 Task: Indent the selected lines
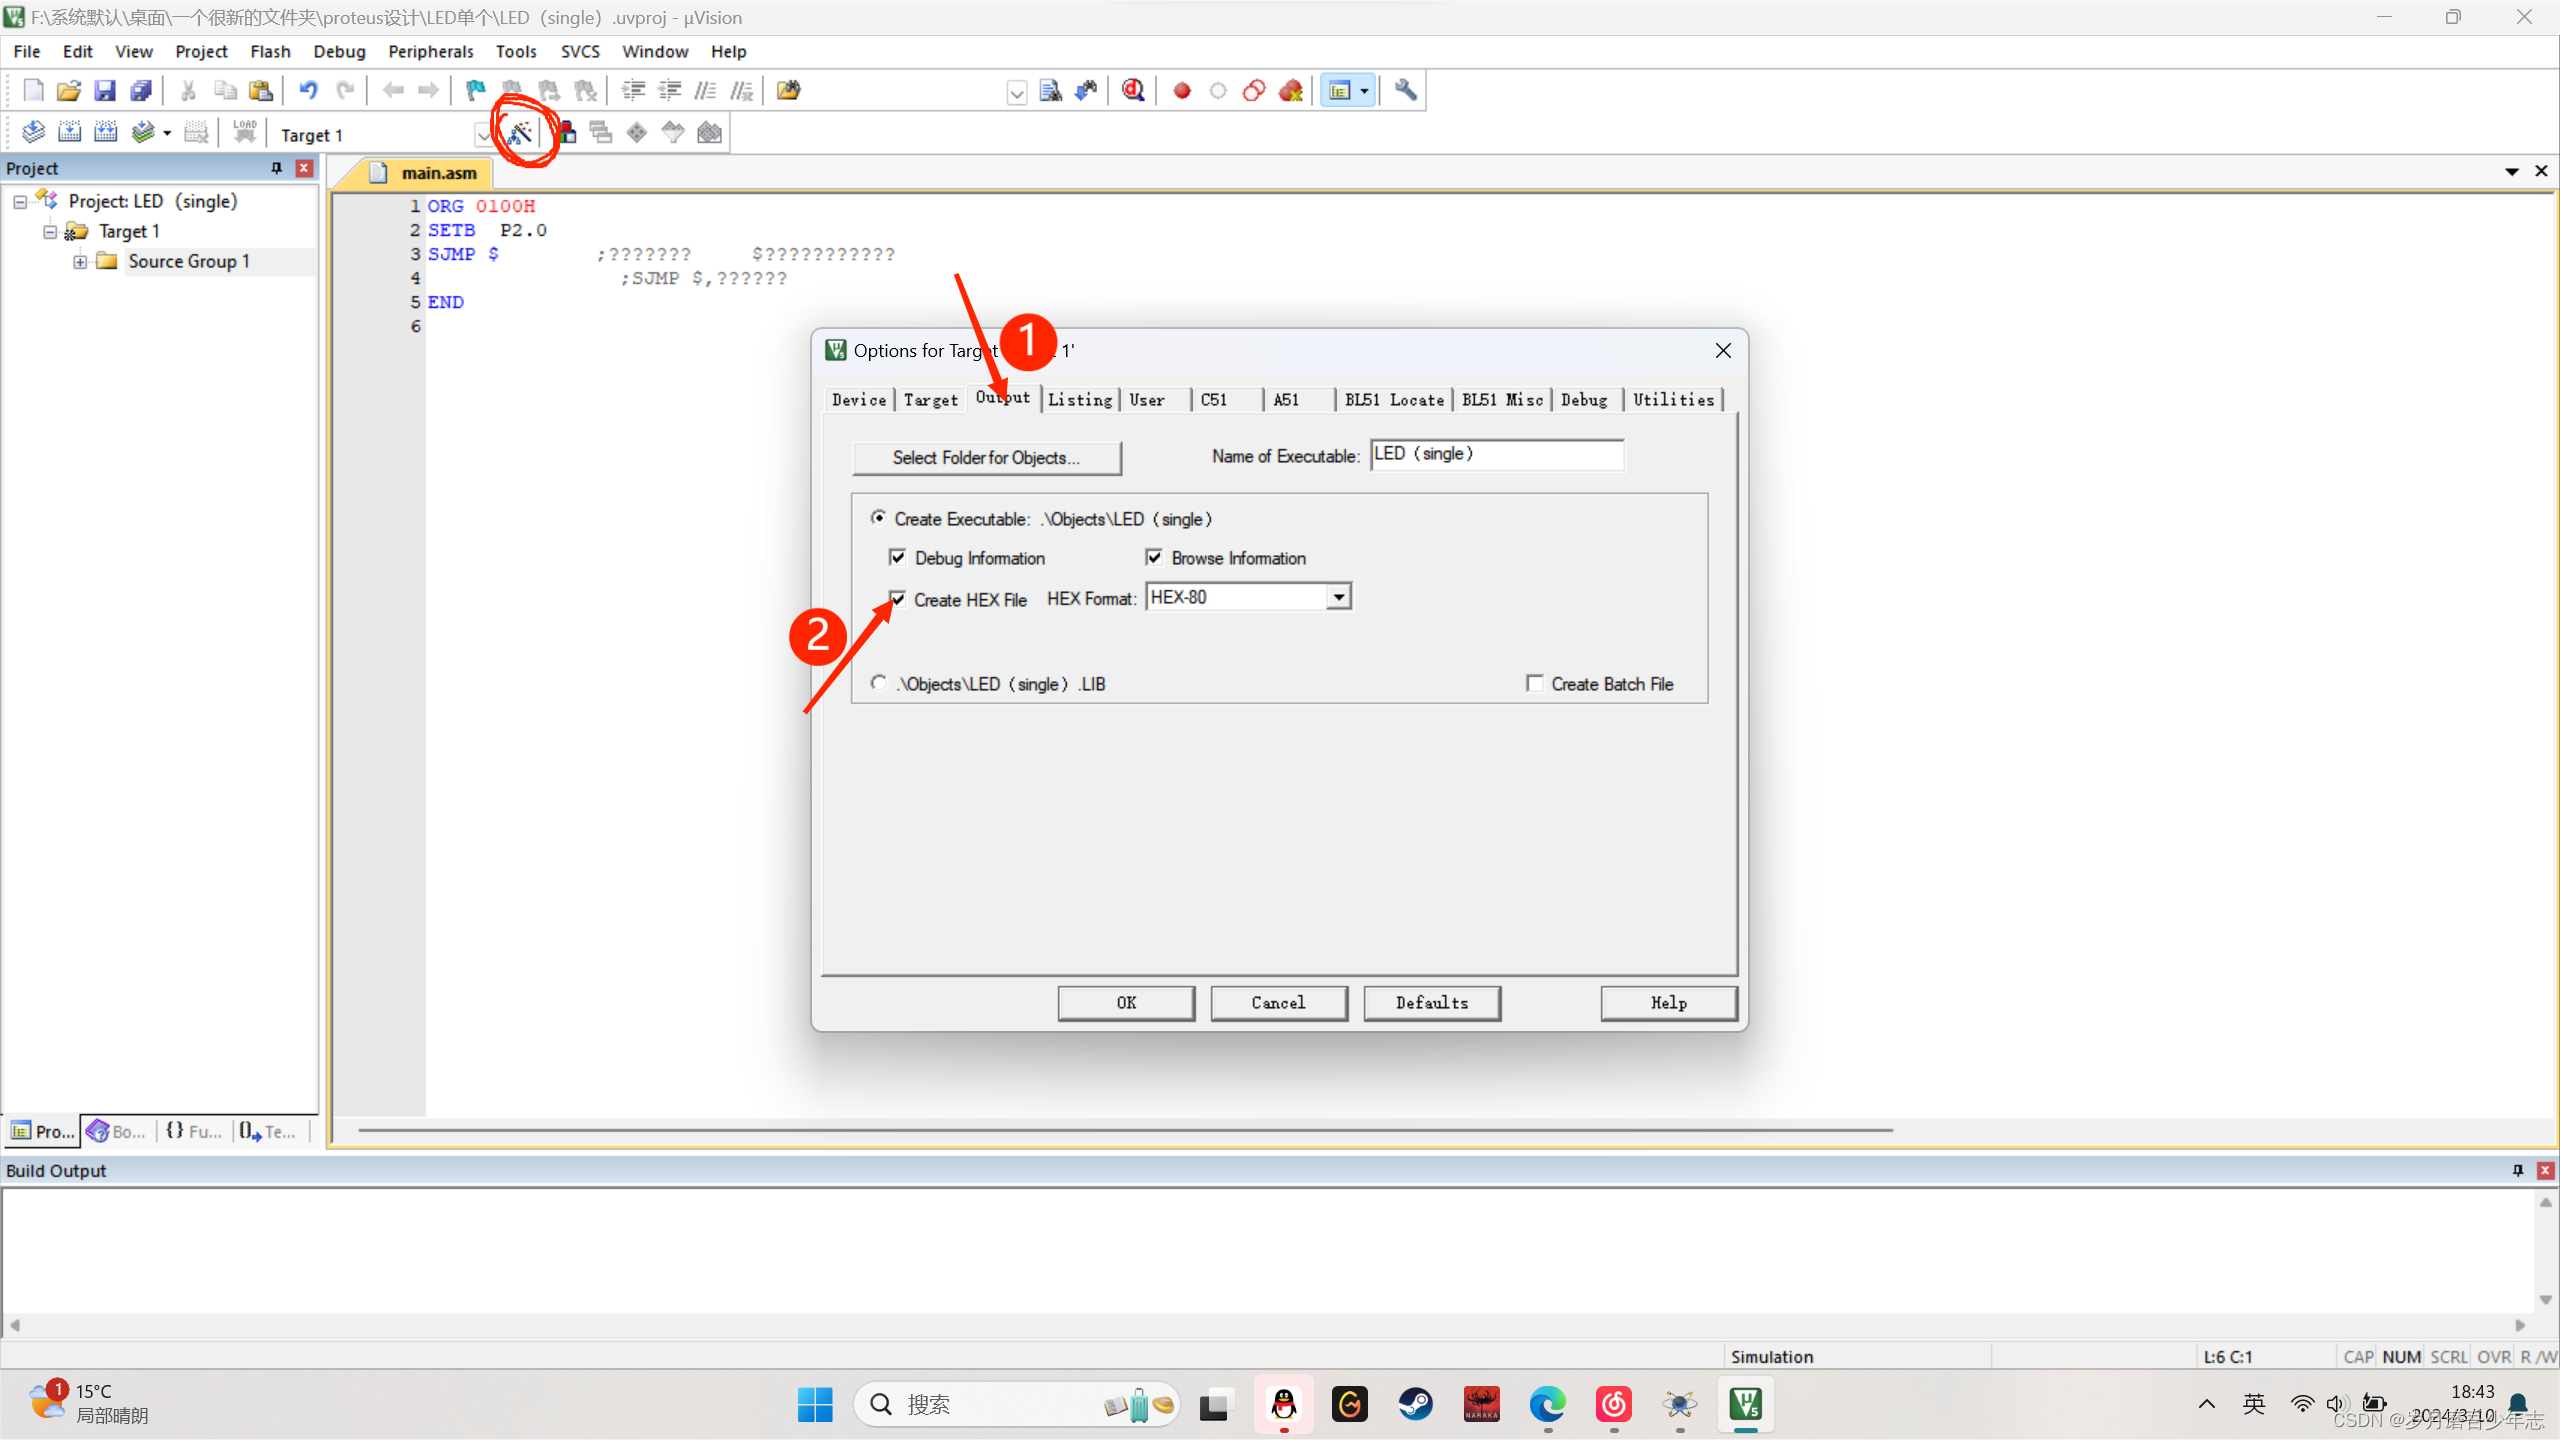click(633, 91)
